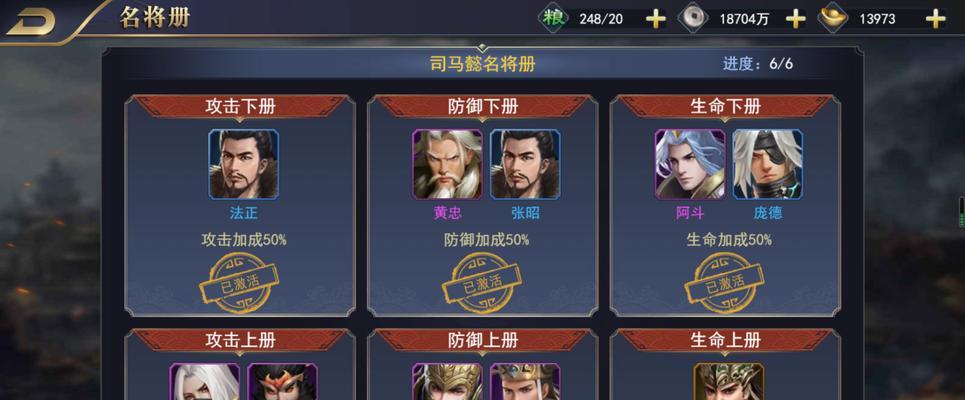965x400 pixels.
Task: Tap the gold ingot currency icon
Action: (x=833, y=18)
